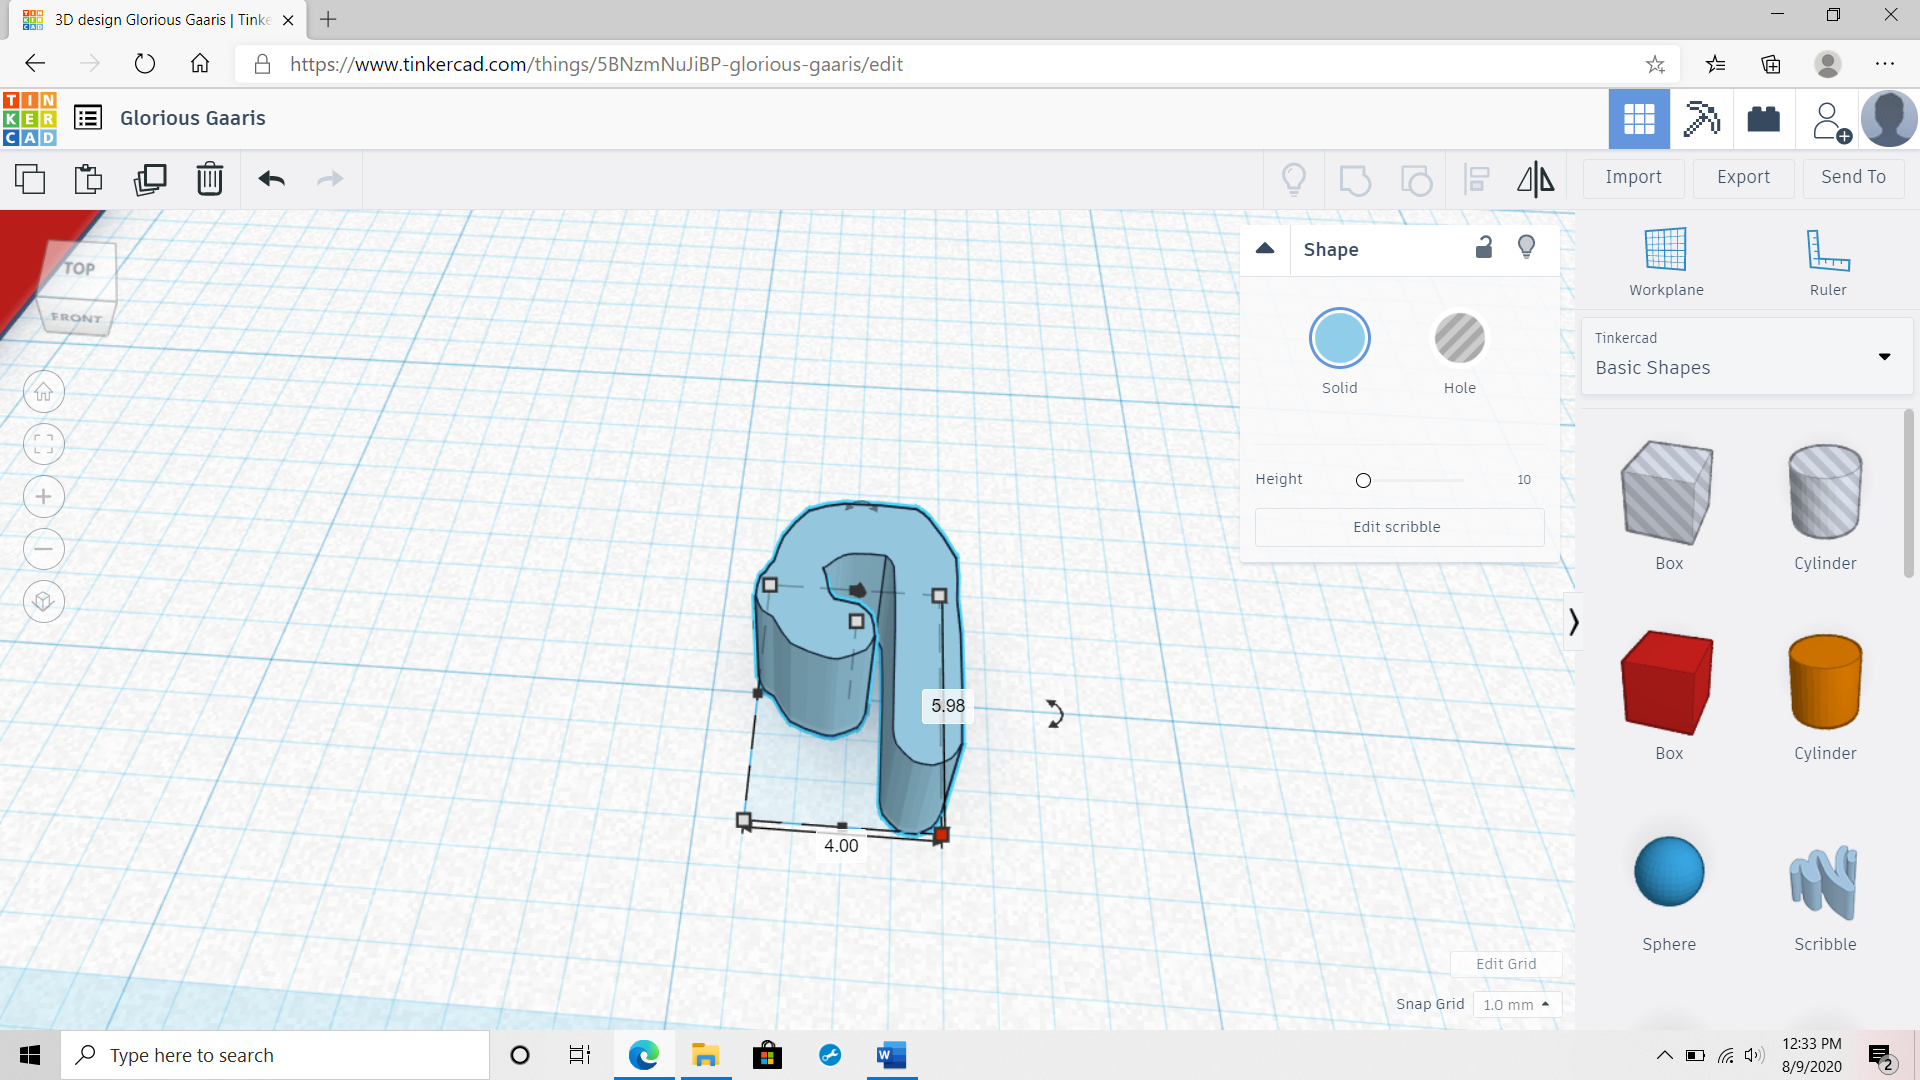This screenshot has height=1080, width=1920.
Task: Click the Paste toolbar icon
Action: [x=89, y=179]
